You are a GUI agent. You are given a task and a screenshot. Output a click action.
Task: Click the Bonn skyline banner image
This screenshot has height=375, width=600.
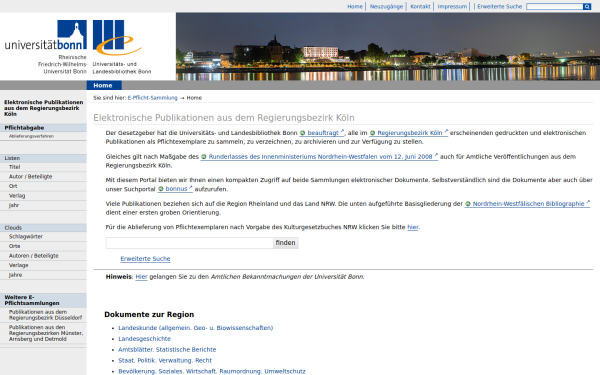pos(388,46)
